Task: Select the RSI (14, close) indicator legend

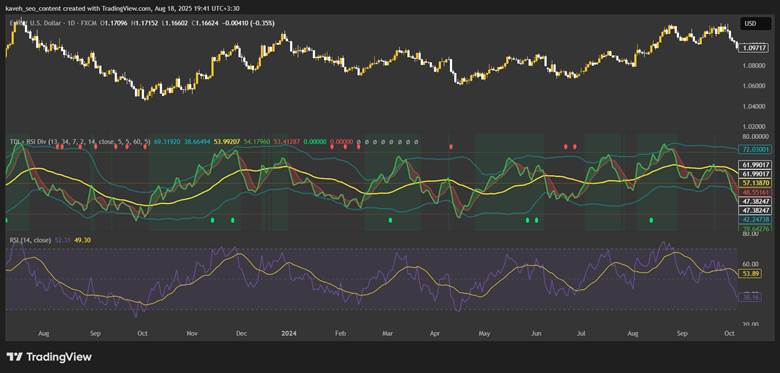Action: coord(30,240)
